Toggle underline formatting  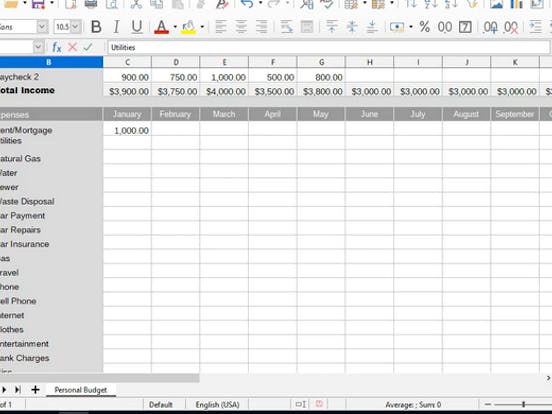[137, 27]
